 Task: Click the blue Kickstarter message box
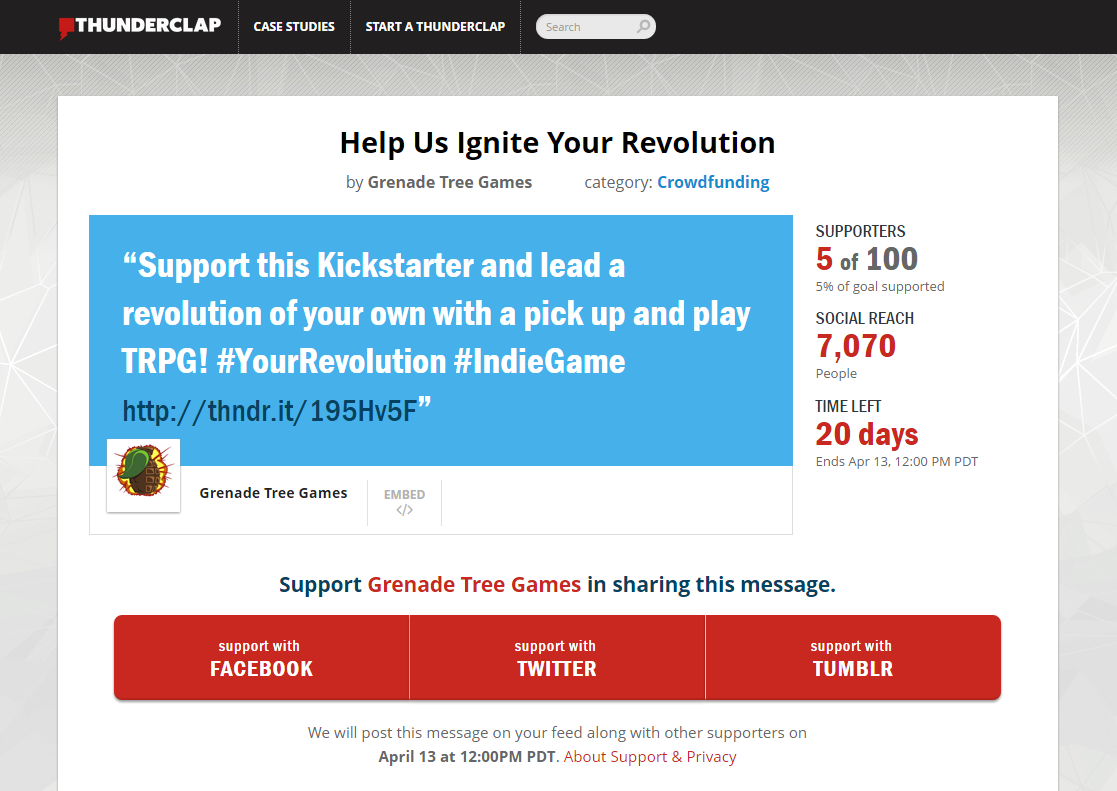pos(441,341)
